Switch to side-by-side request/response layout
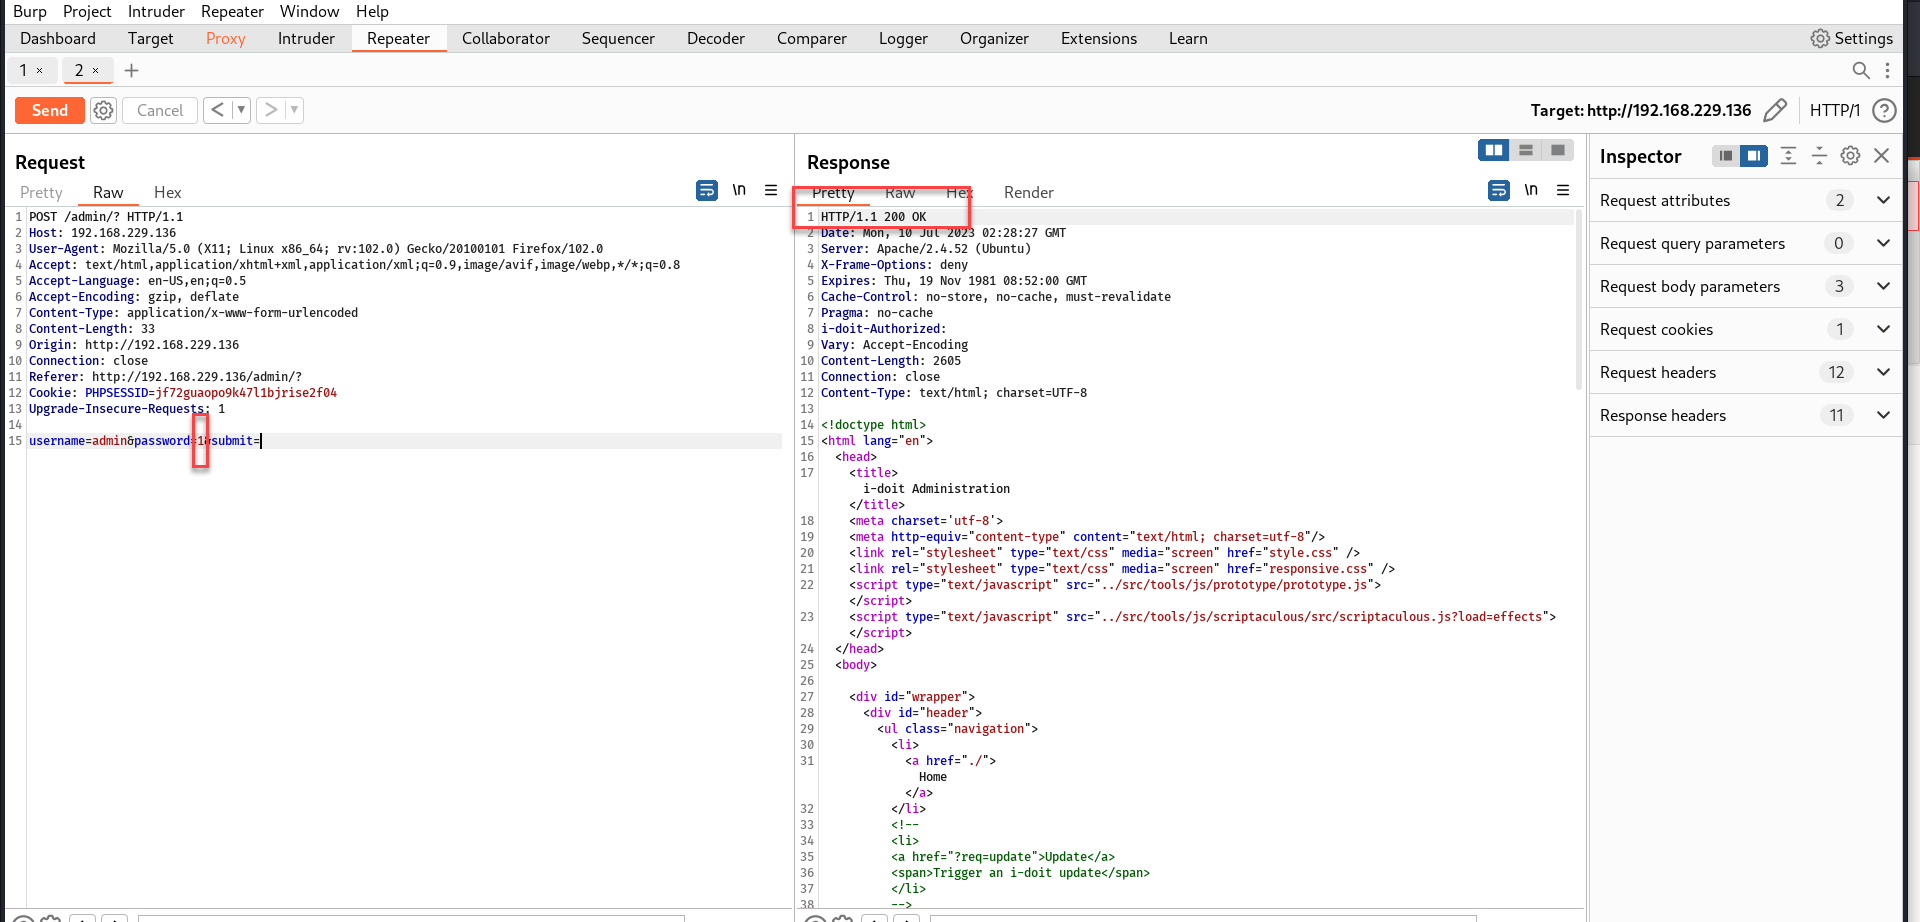 pos(1494,150)
